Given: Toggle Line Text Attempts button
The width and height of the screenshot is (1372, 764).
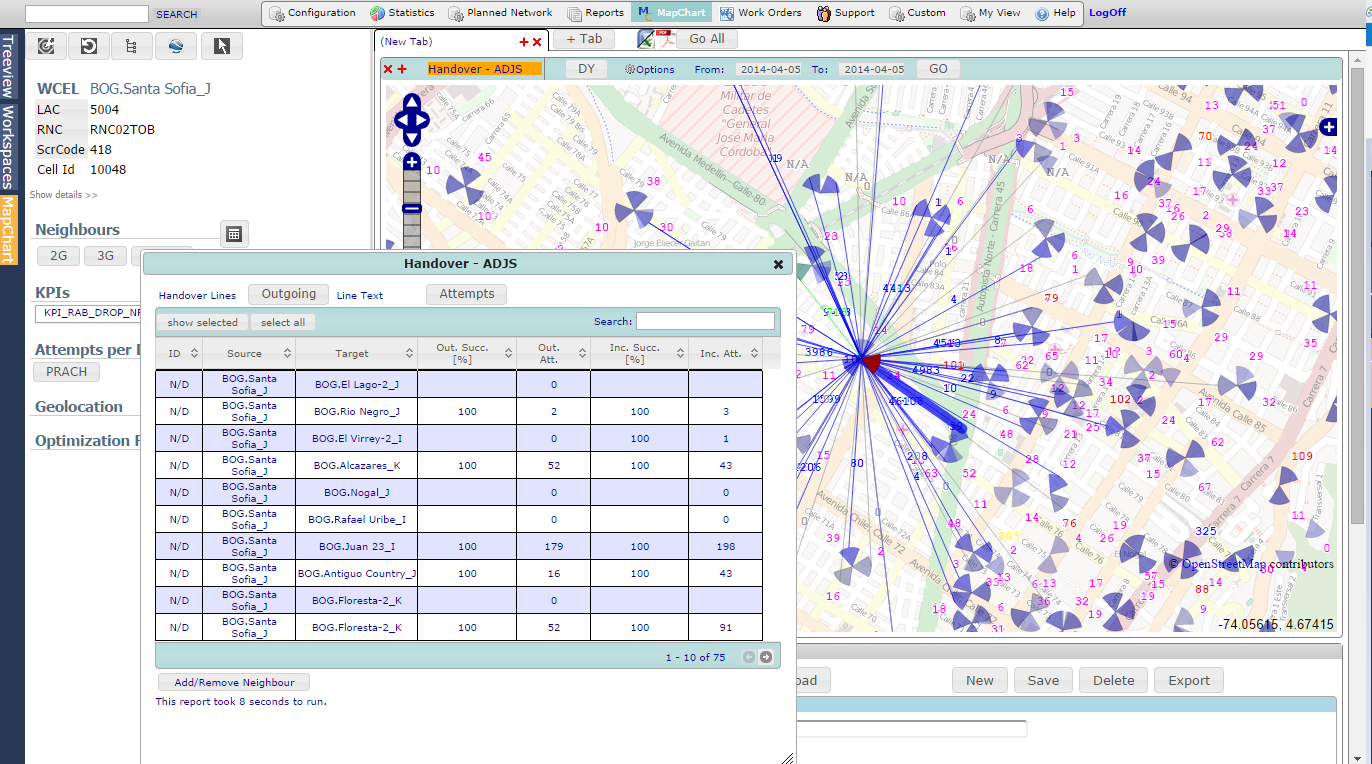Looking at the screenshot, I should [x=466, y=294].
